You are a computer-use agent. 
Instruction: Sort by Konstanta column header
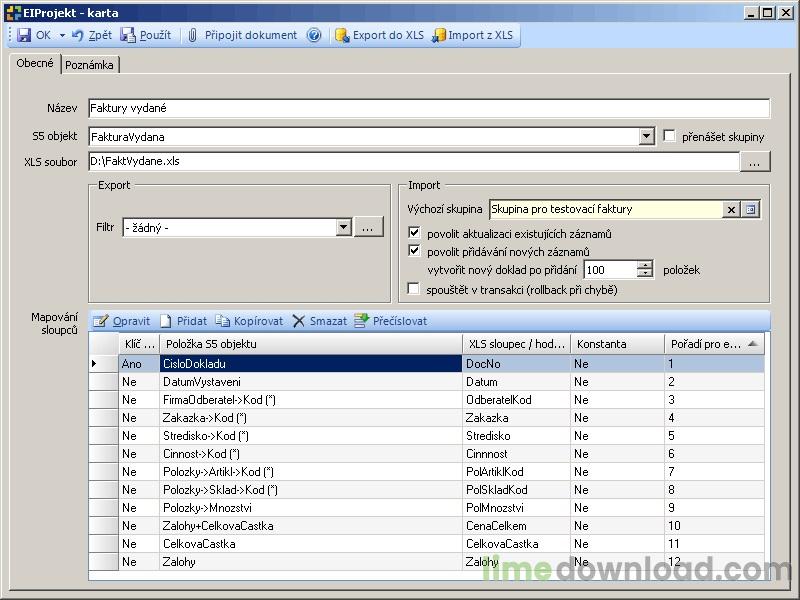point(617,344)
